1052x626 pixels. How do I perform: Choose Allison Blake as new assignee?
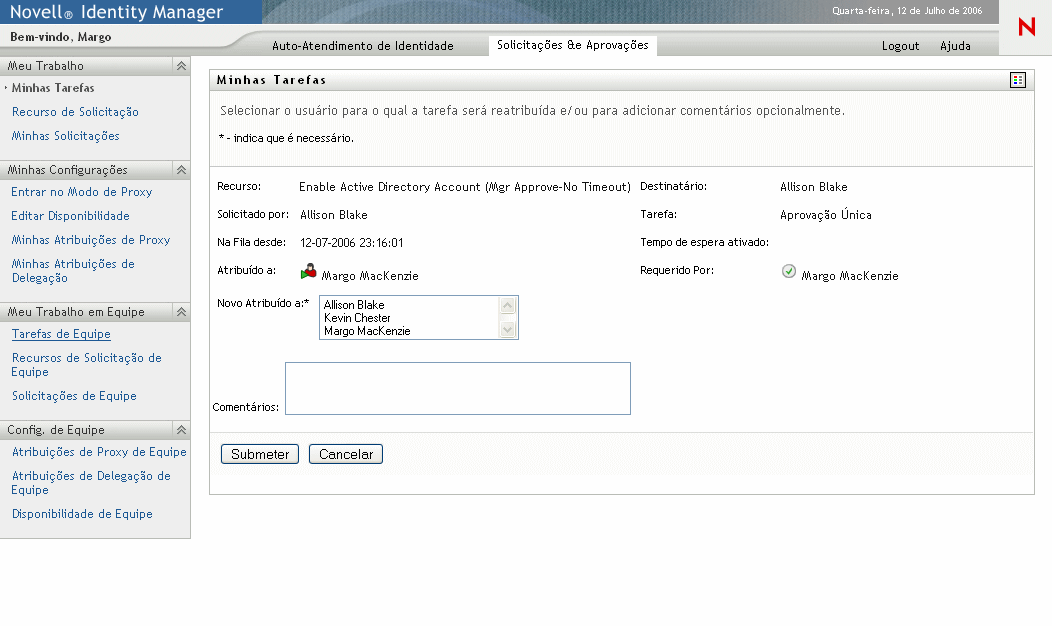(x=354, y=305)
